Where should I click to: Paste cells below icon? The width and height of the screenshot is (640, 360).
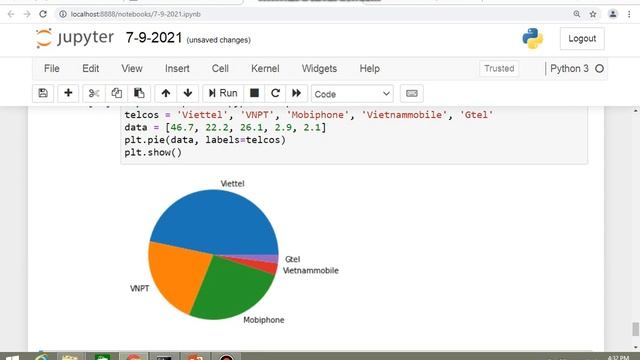coord(139,93)
